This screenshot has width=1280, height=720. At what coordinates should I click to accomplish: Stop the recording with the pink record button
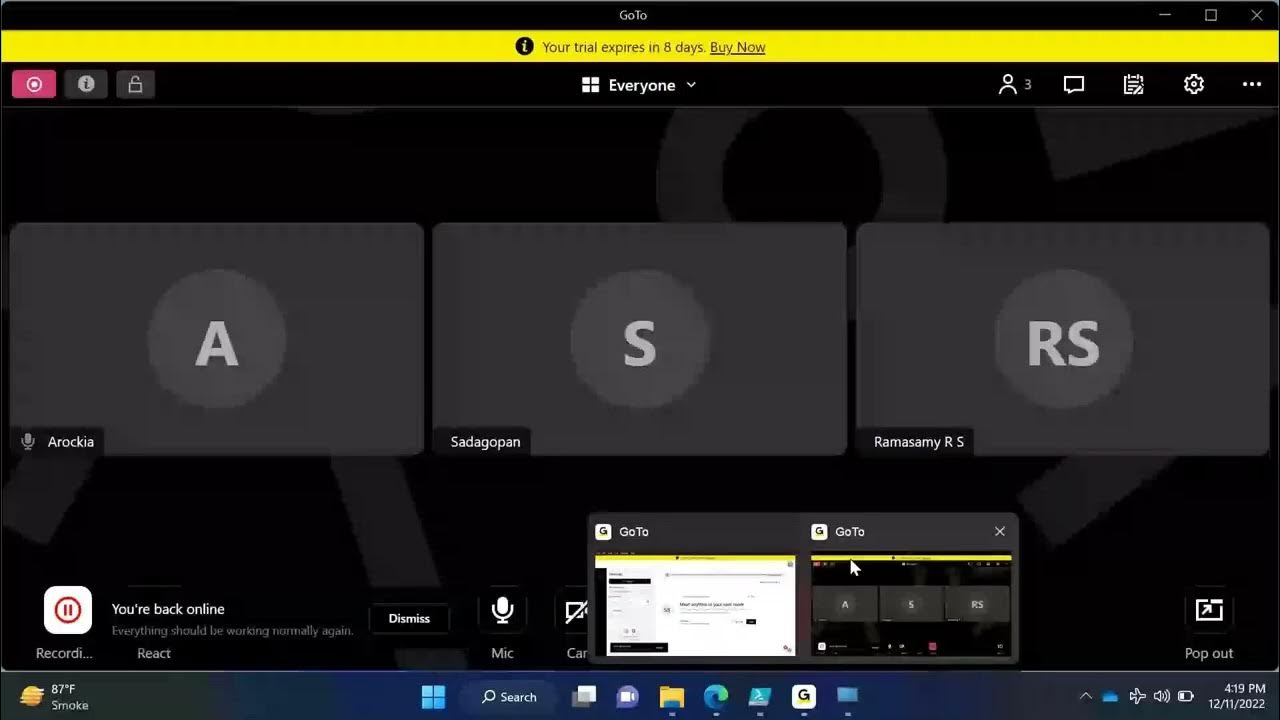click(x=34, y=85)
